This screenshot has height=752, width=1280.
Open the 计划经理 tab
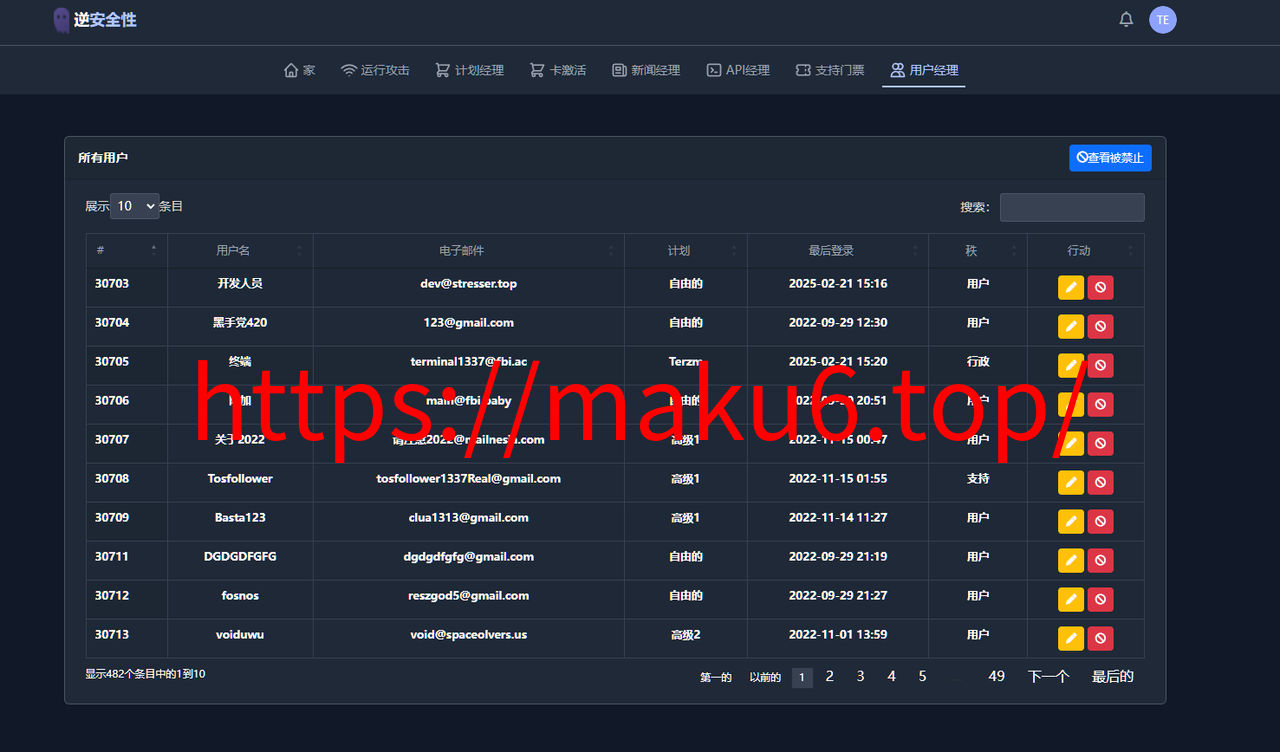469,70
